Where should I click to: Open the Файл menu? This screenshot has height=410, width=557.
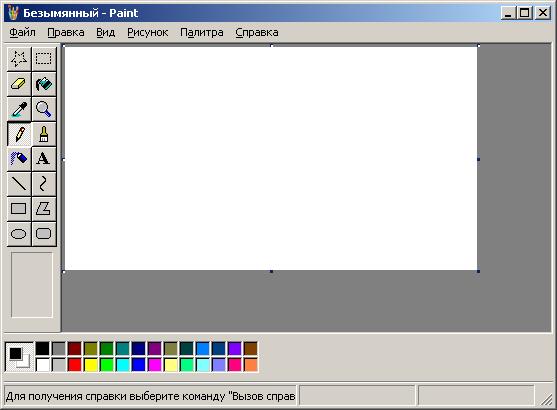tap(22, 32)
